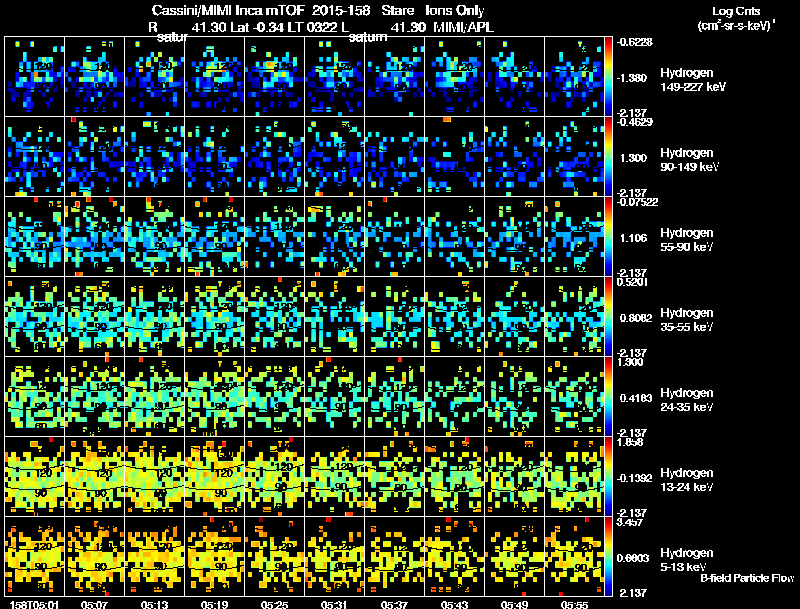Click the 0.4163 color scale value
This screenshot has width=800, height=609.
pos(636,398)
